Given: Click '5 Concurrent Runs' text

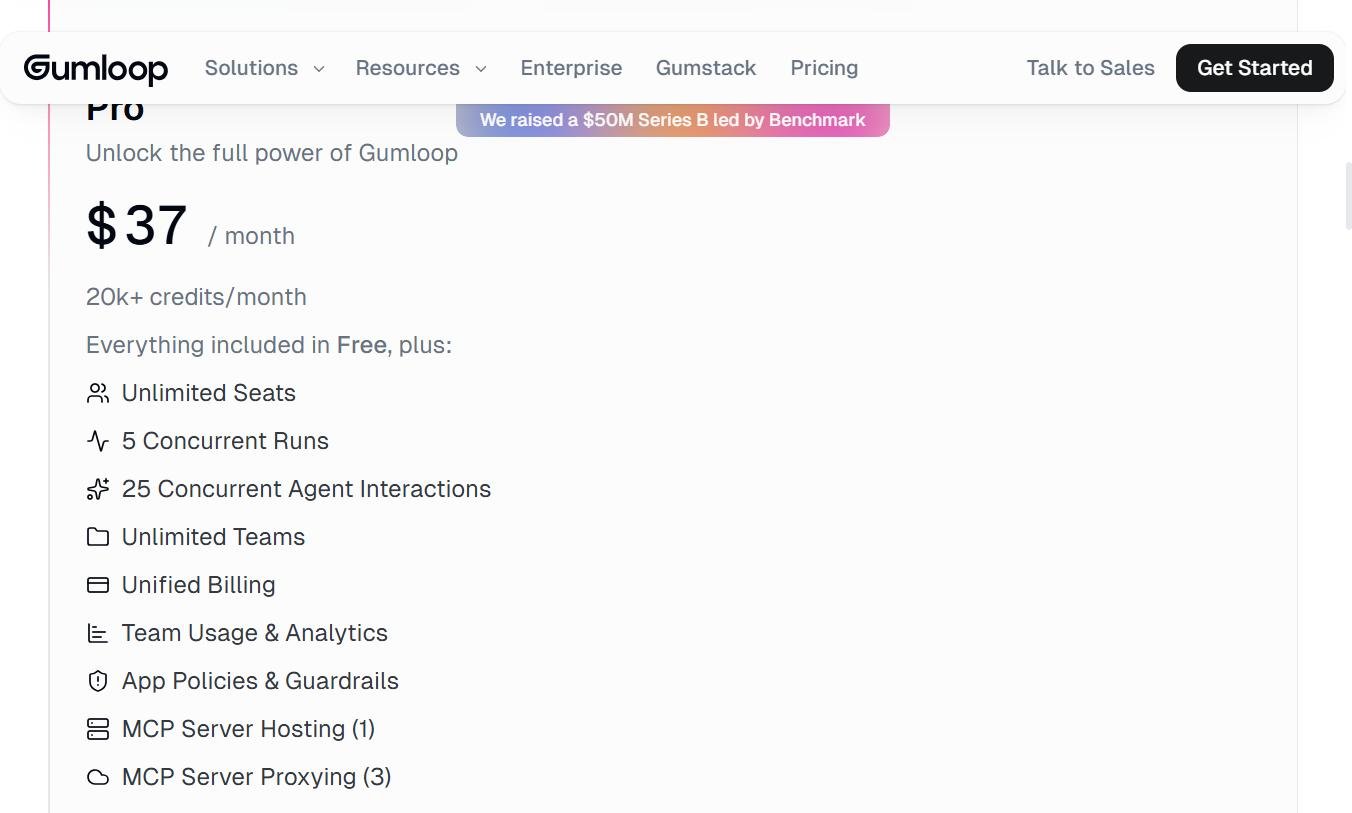Looking at the screenshot, I should [225, 441].
